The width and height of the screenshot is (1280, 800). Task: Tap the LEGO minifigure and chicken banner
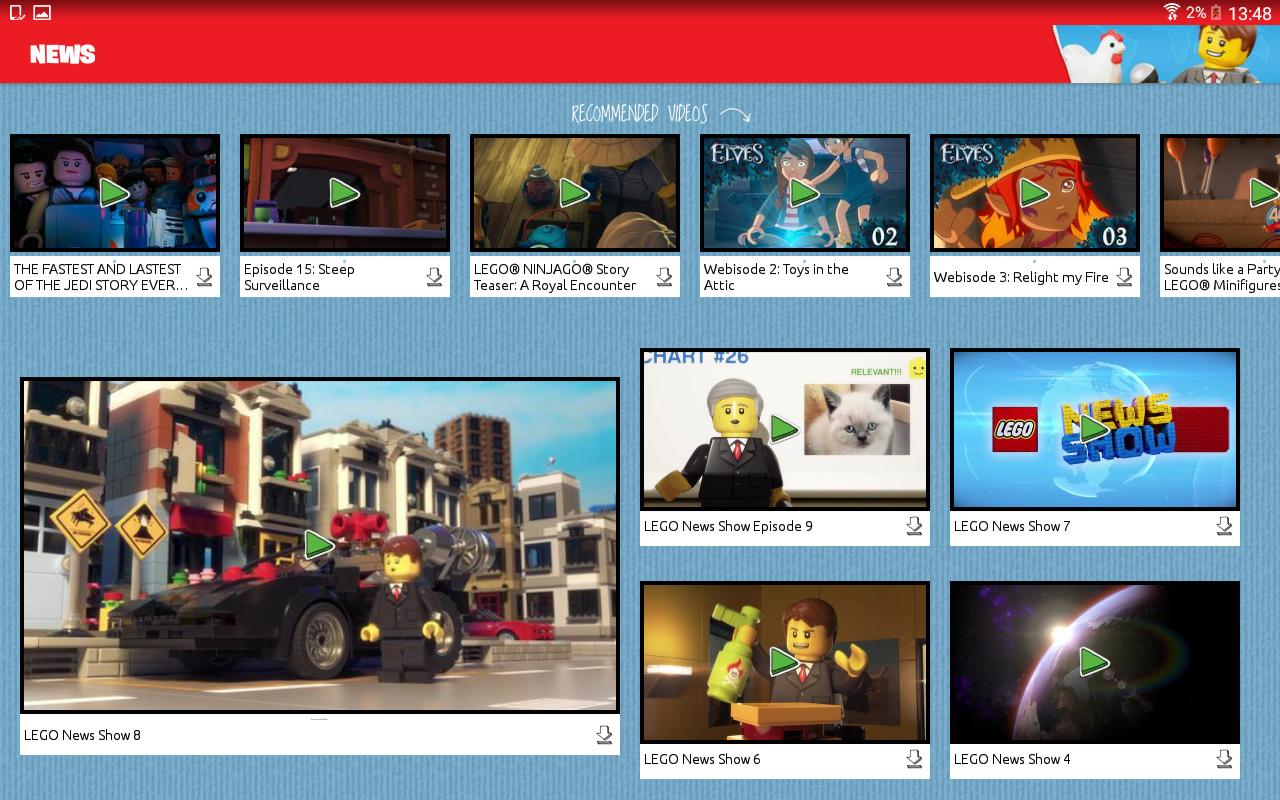tap(1166, 54)
